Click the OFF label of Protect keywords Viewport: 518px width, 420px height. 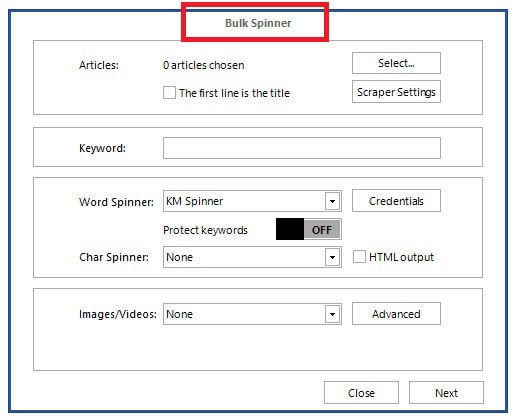(322, 230)
